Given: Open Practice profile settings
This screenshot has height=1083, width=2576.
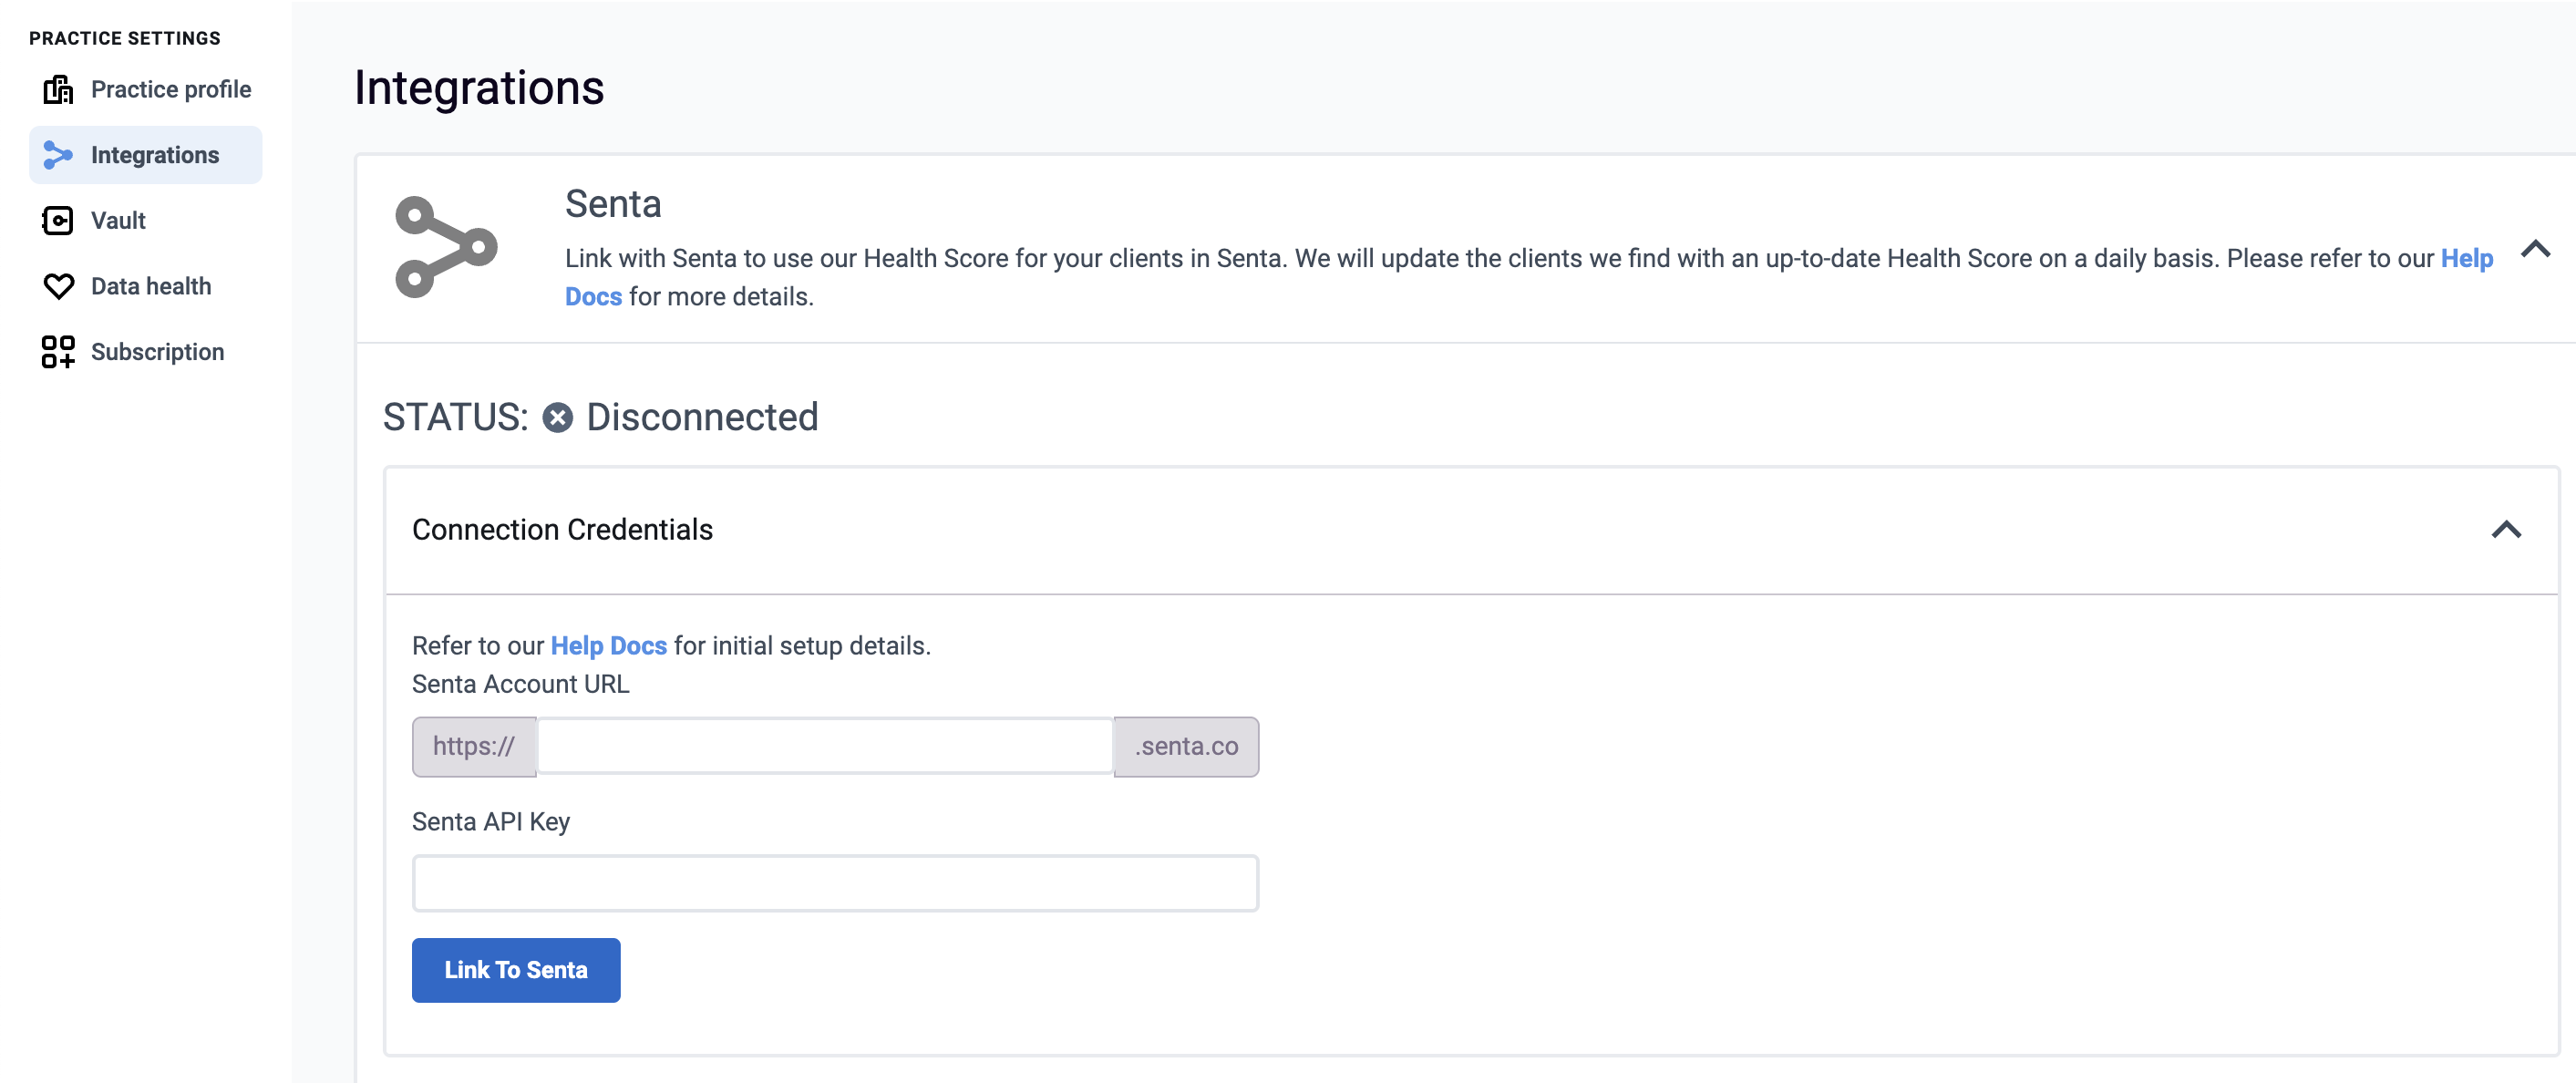Looking at the screenshot, I should 146,90.
